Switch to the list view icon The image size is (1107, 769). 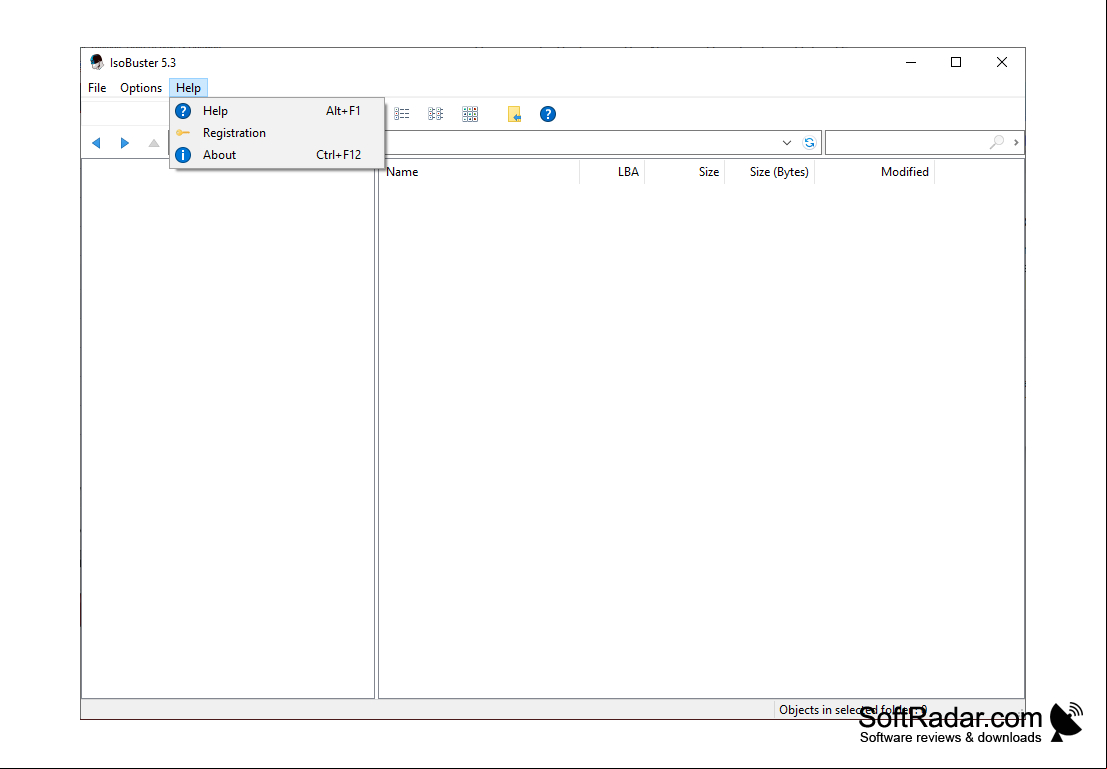pyautogui.click(x=402, y=114)
